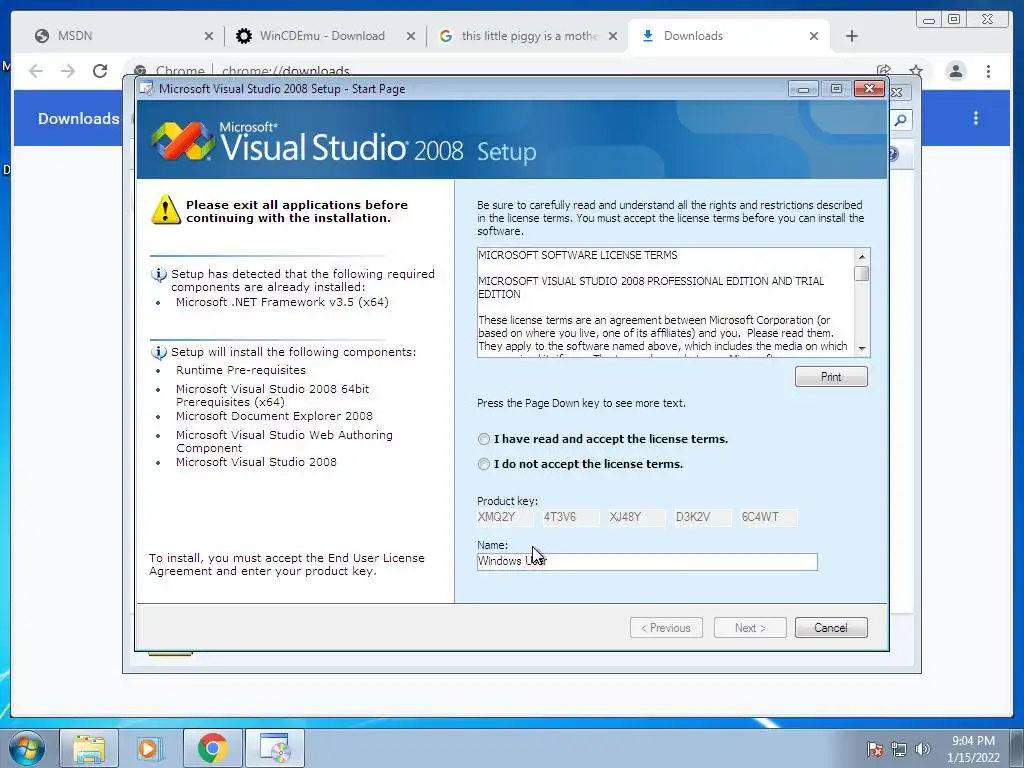Click the product key box 4T3V6

click(x=571, y=518)
